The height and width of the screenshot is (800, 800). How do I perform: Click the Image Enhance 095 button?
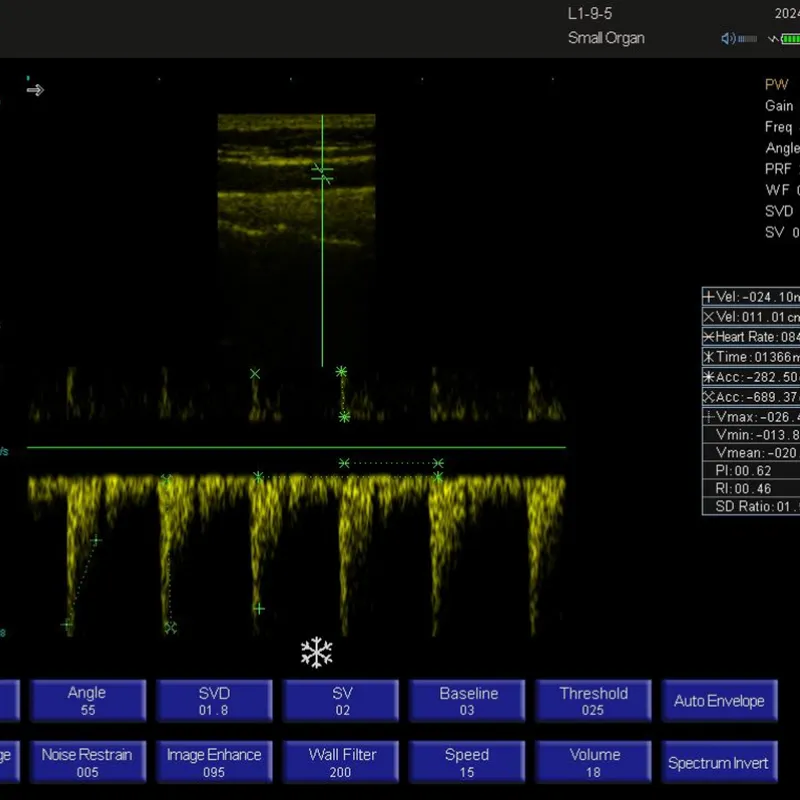pyautogui.click(x=214, y=761)
